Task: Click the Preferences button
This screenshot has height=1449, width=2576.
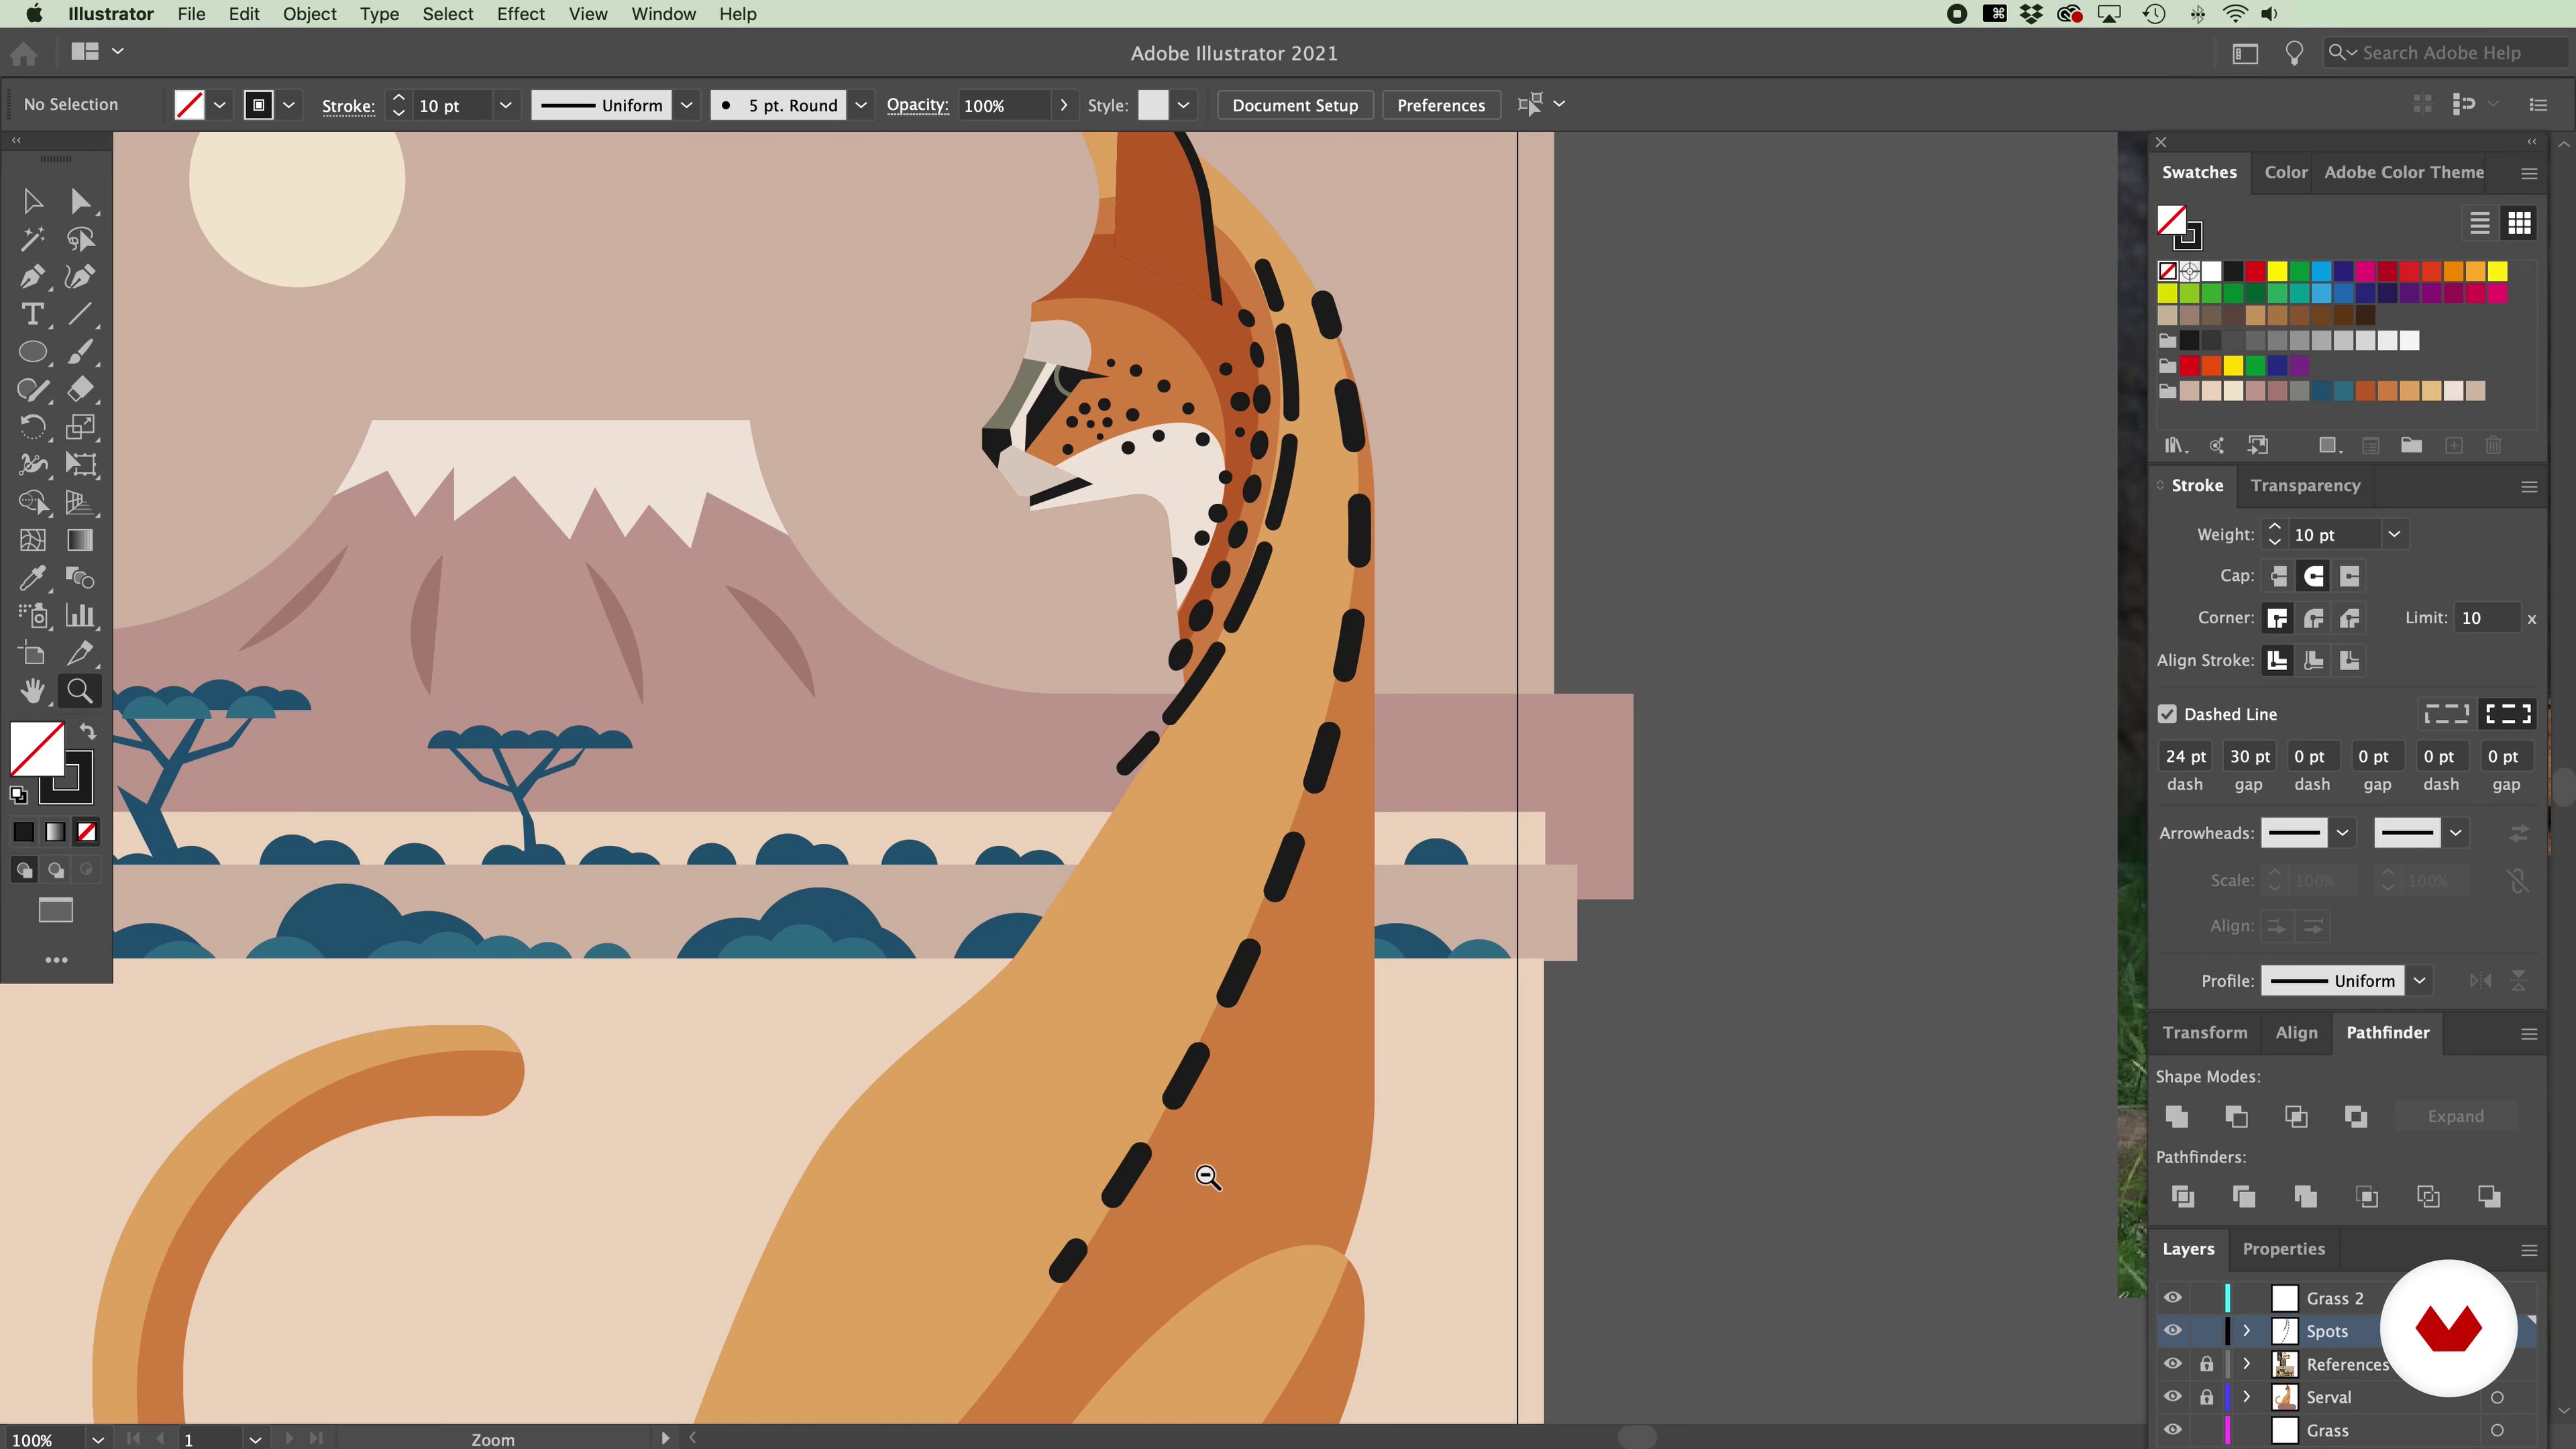Action: coord(1441,105)
